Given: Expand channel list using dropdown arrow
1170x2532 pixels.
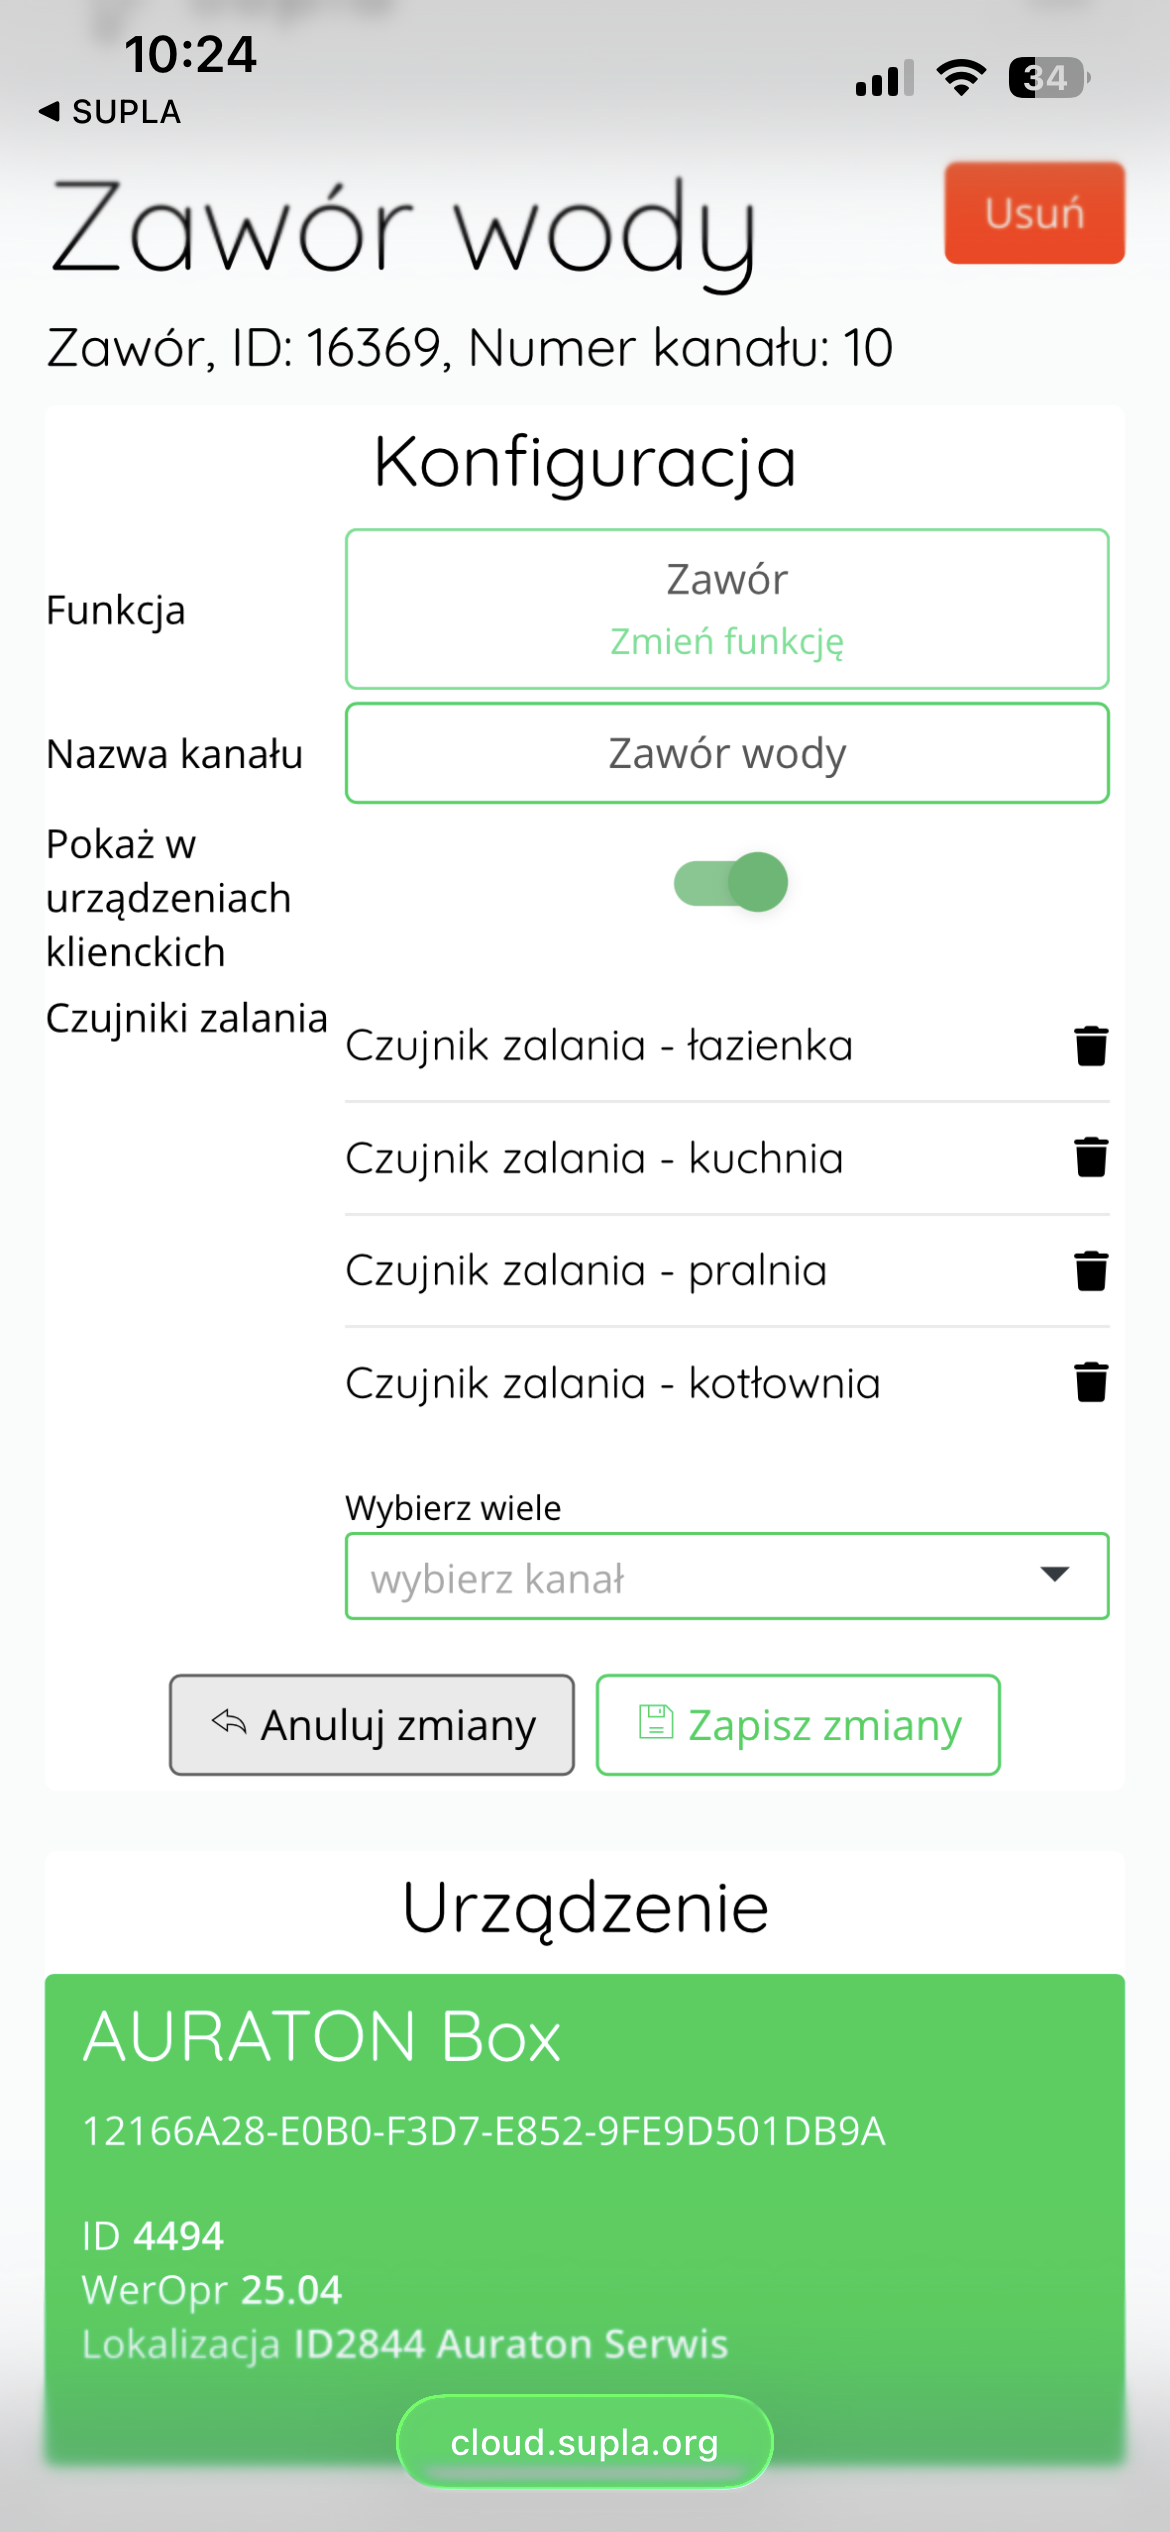Looking at the screenshot, I should pos(1055,1574).
